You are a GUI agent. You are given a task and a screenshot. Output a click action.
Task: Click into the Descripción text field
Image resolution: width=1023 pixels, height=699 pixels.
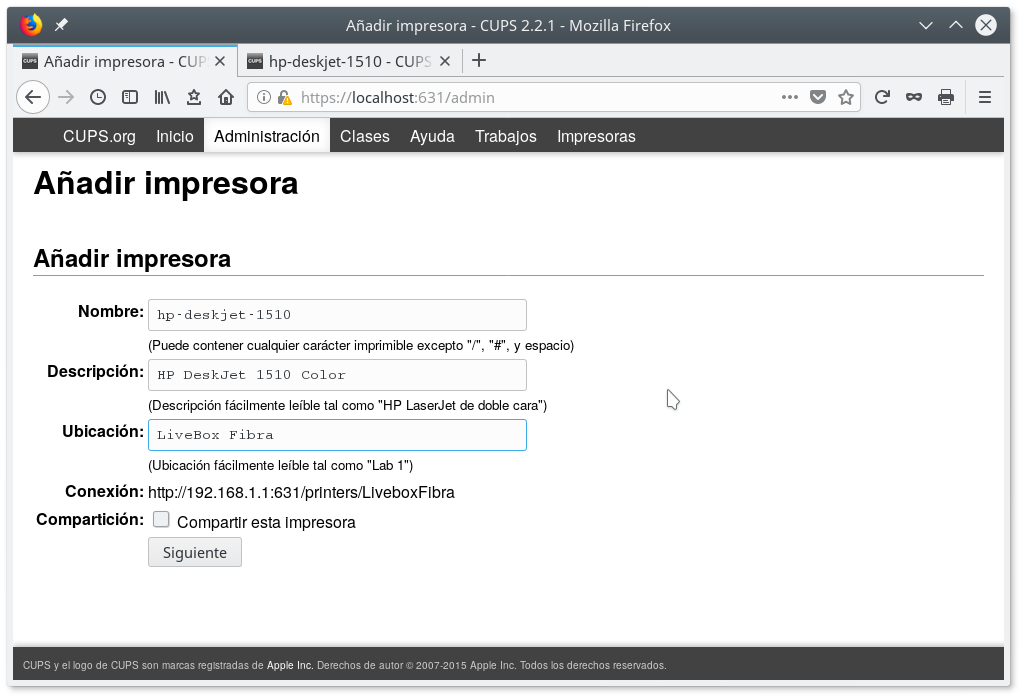click(337, 375)
